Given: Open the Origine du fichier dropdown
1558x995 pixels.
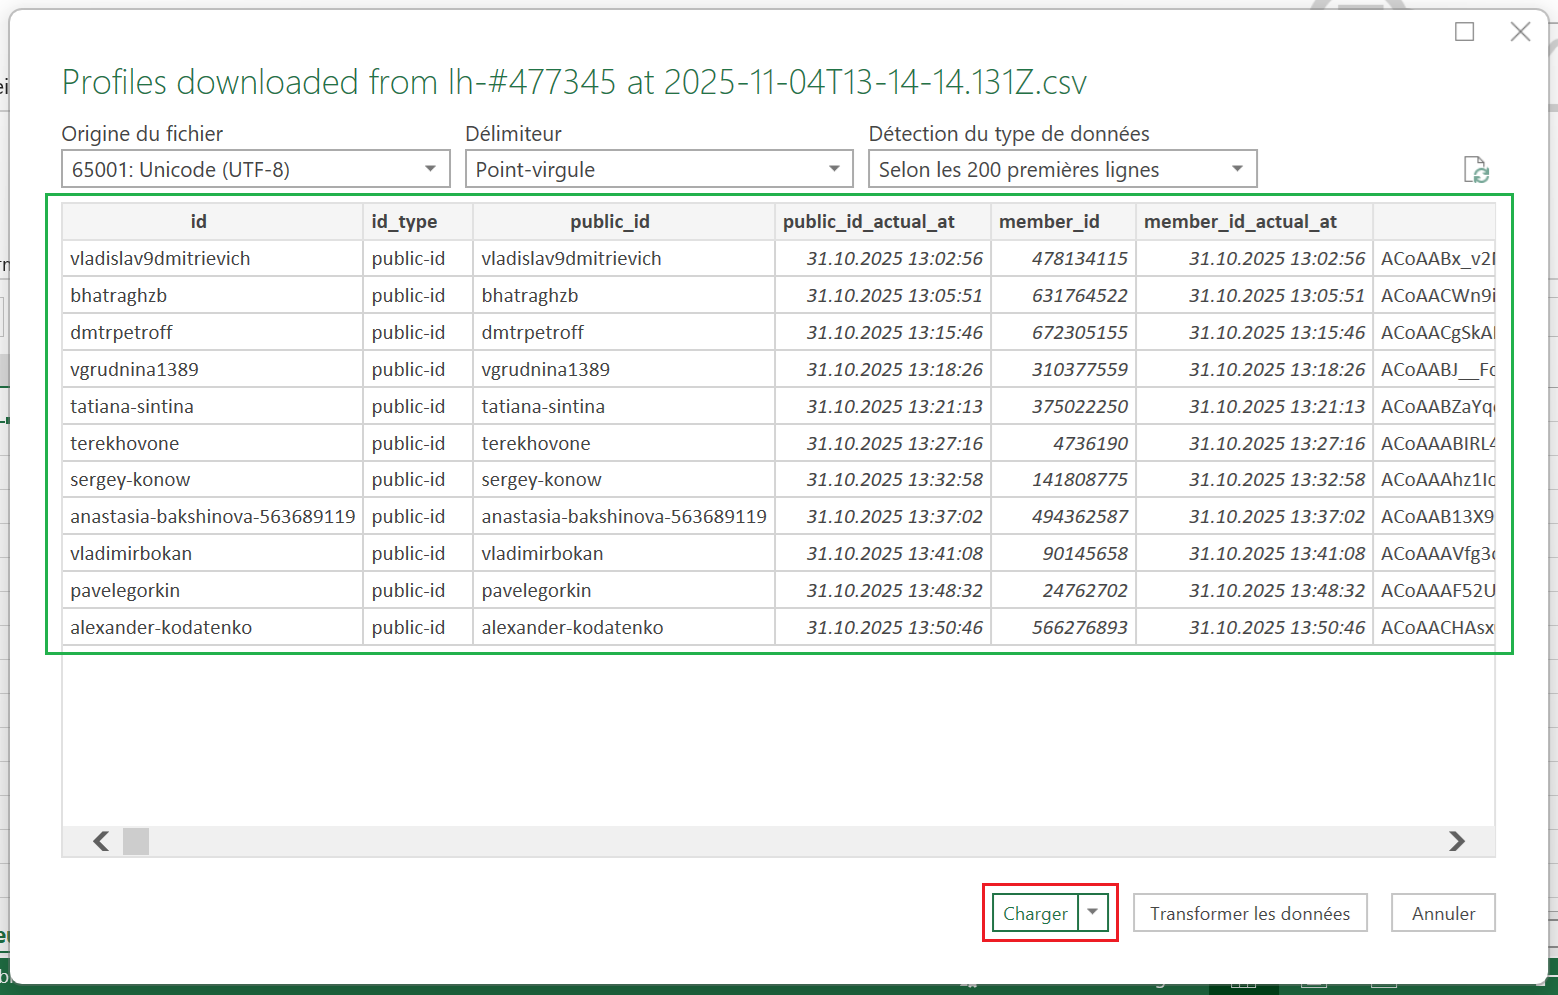Looking at the screenshot, I should 255,169.
